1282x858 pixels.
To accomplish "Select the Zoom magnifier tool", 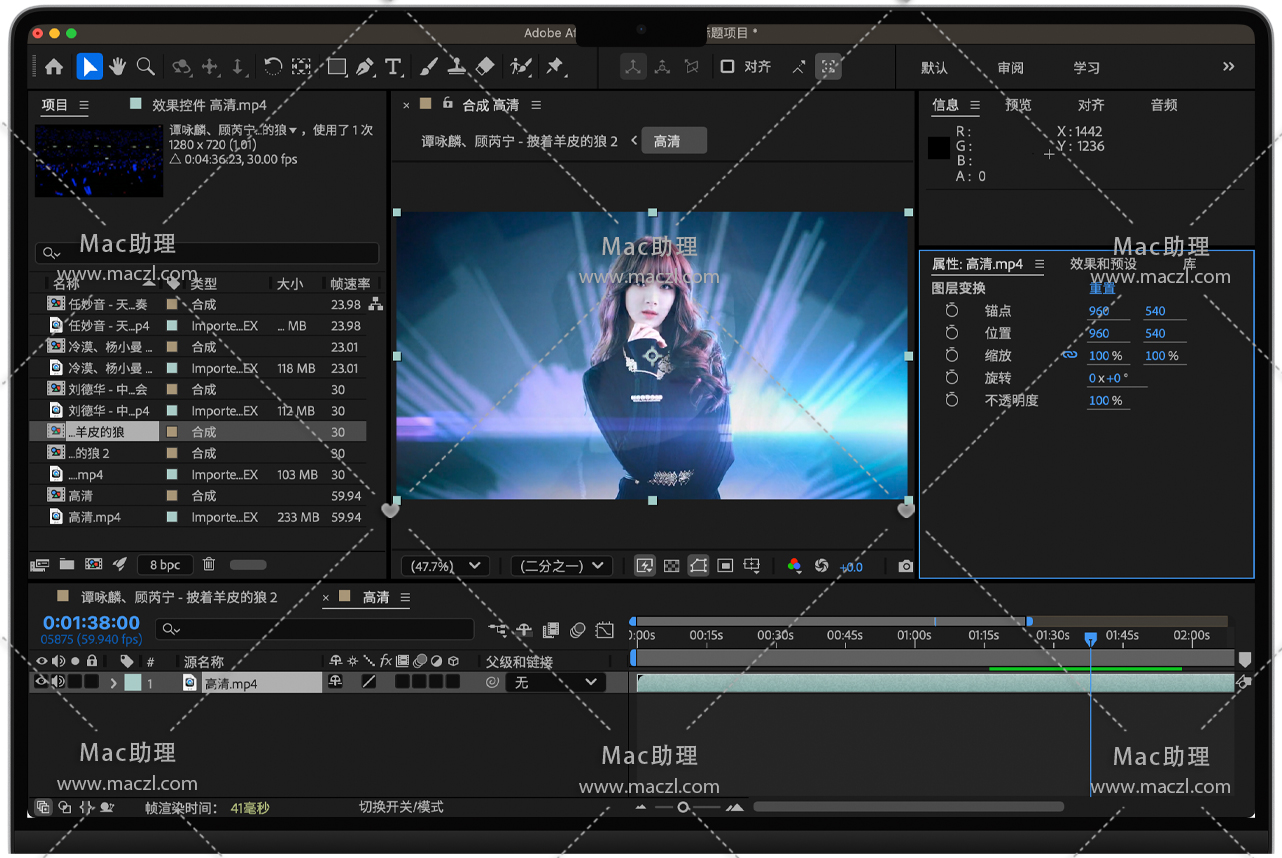I will 146,67.
